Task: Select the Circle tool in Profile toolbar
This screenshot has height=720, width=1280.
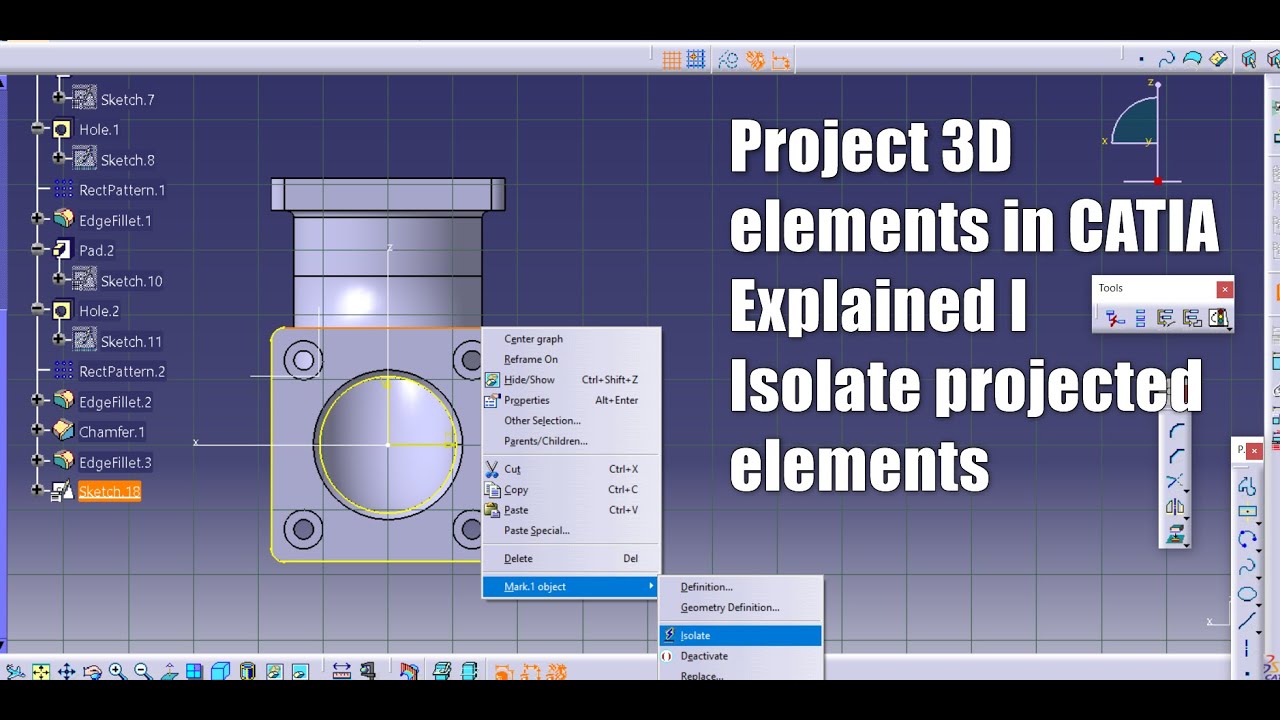Action: pos(1247,539)
